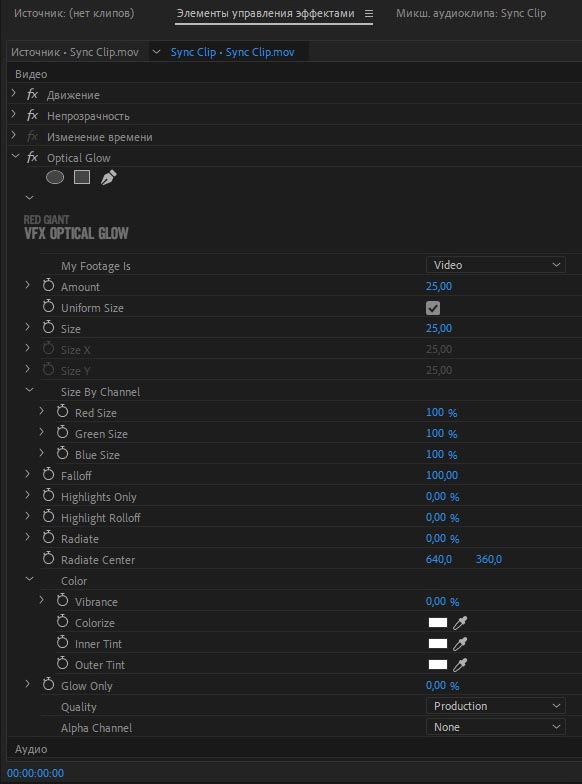
Task: Expand the Falloff parameter
Action: [x=28, y=474]
